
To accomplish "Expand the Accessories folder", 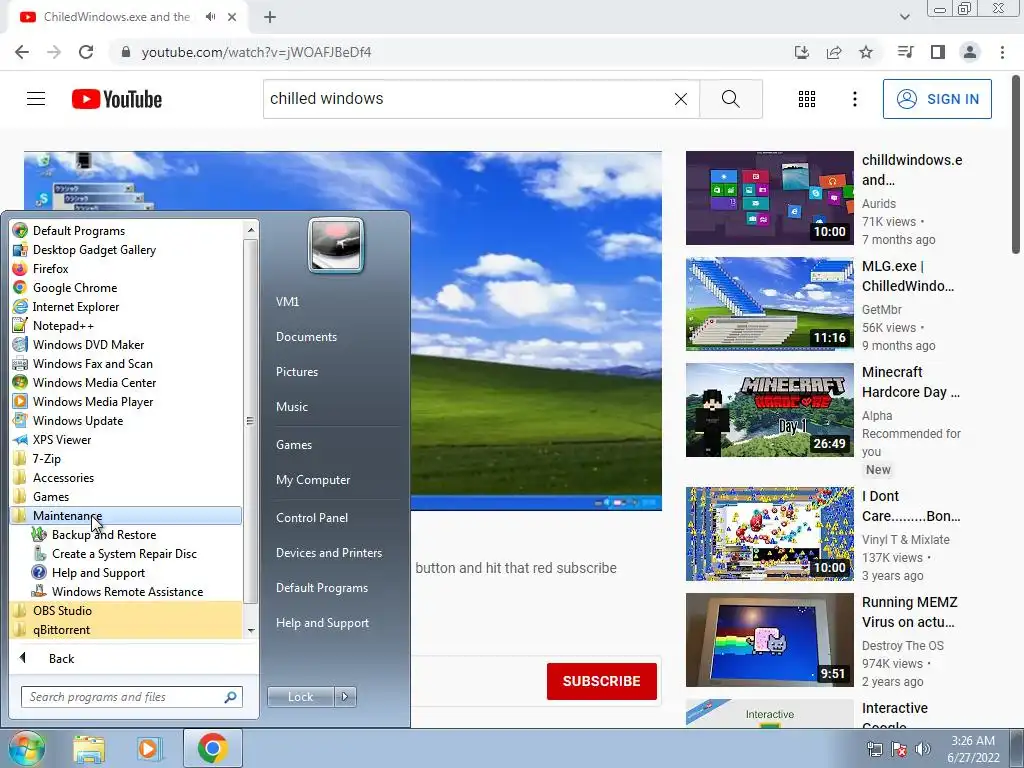I will [126, 477].
